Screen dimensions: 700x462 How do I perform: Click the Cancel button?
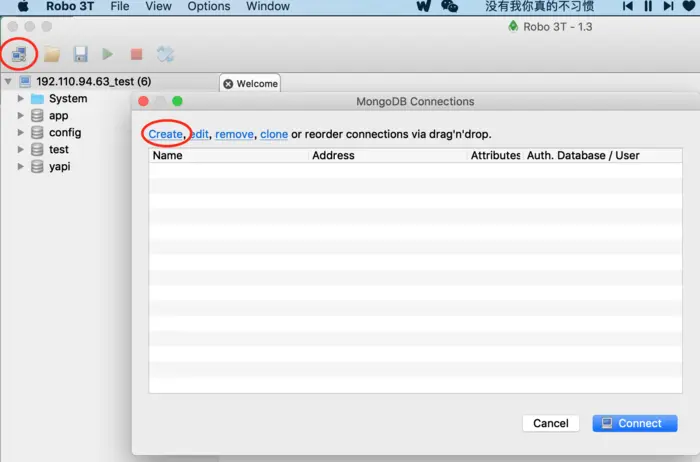coord(551,423)
